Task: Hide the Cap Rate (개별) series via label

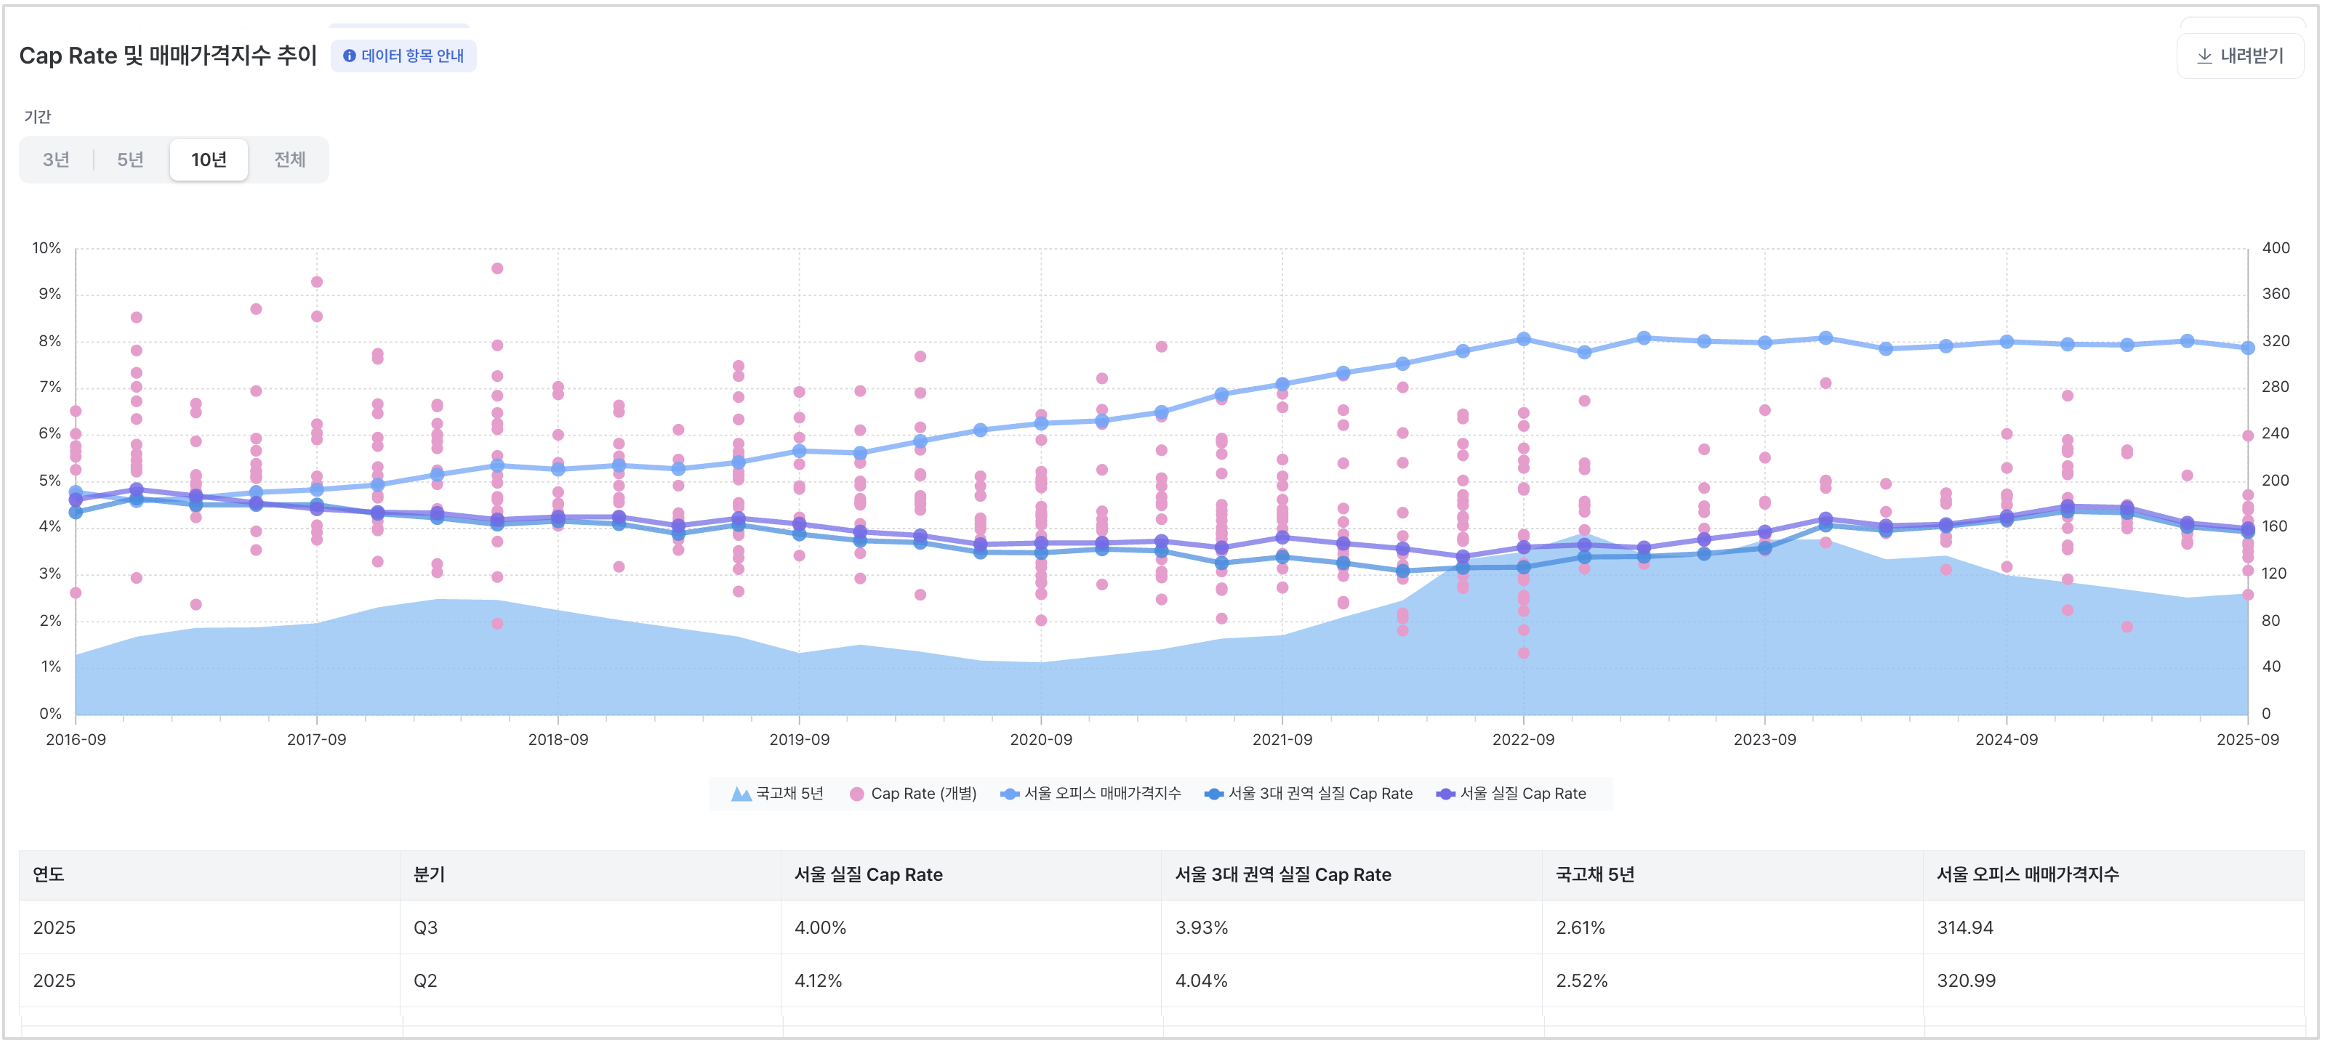Action: point(924,794)
